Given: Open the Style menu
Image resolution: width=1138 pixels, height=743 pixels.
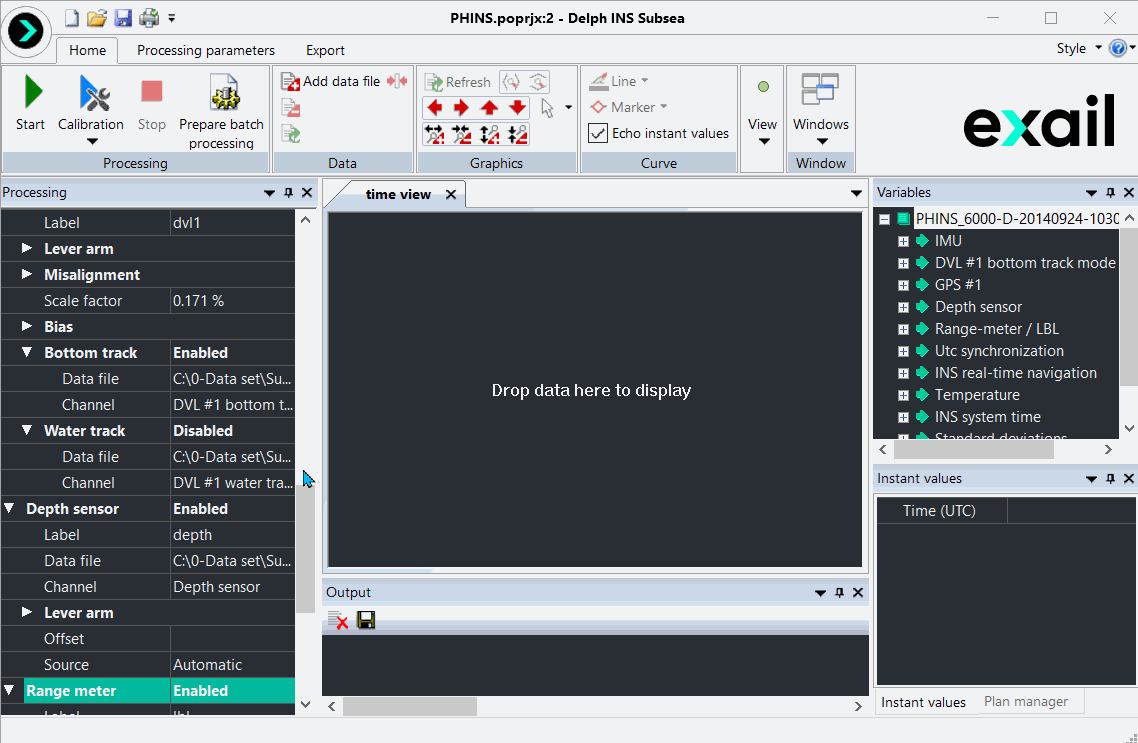Looking at the screenshot, I should [1078, 48].
